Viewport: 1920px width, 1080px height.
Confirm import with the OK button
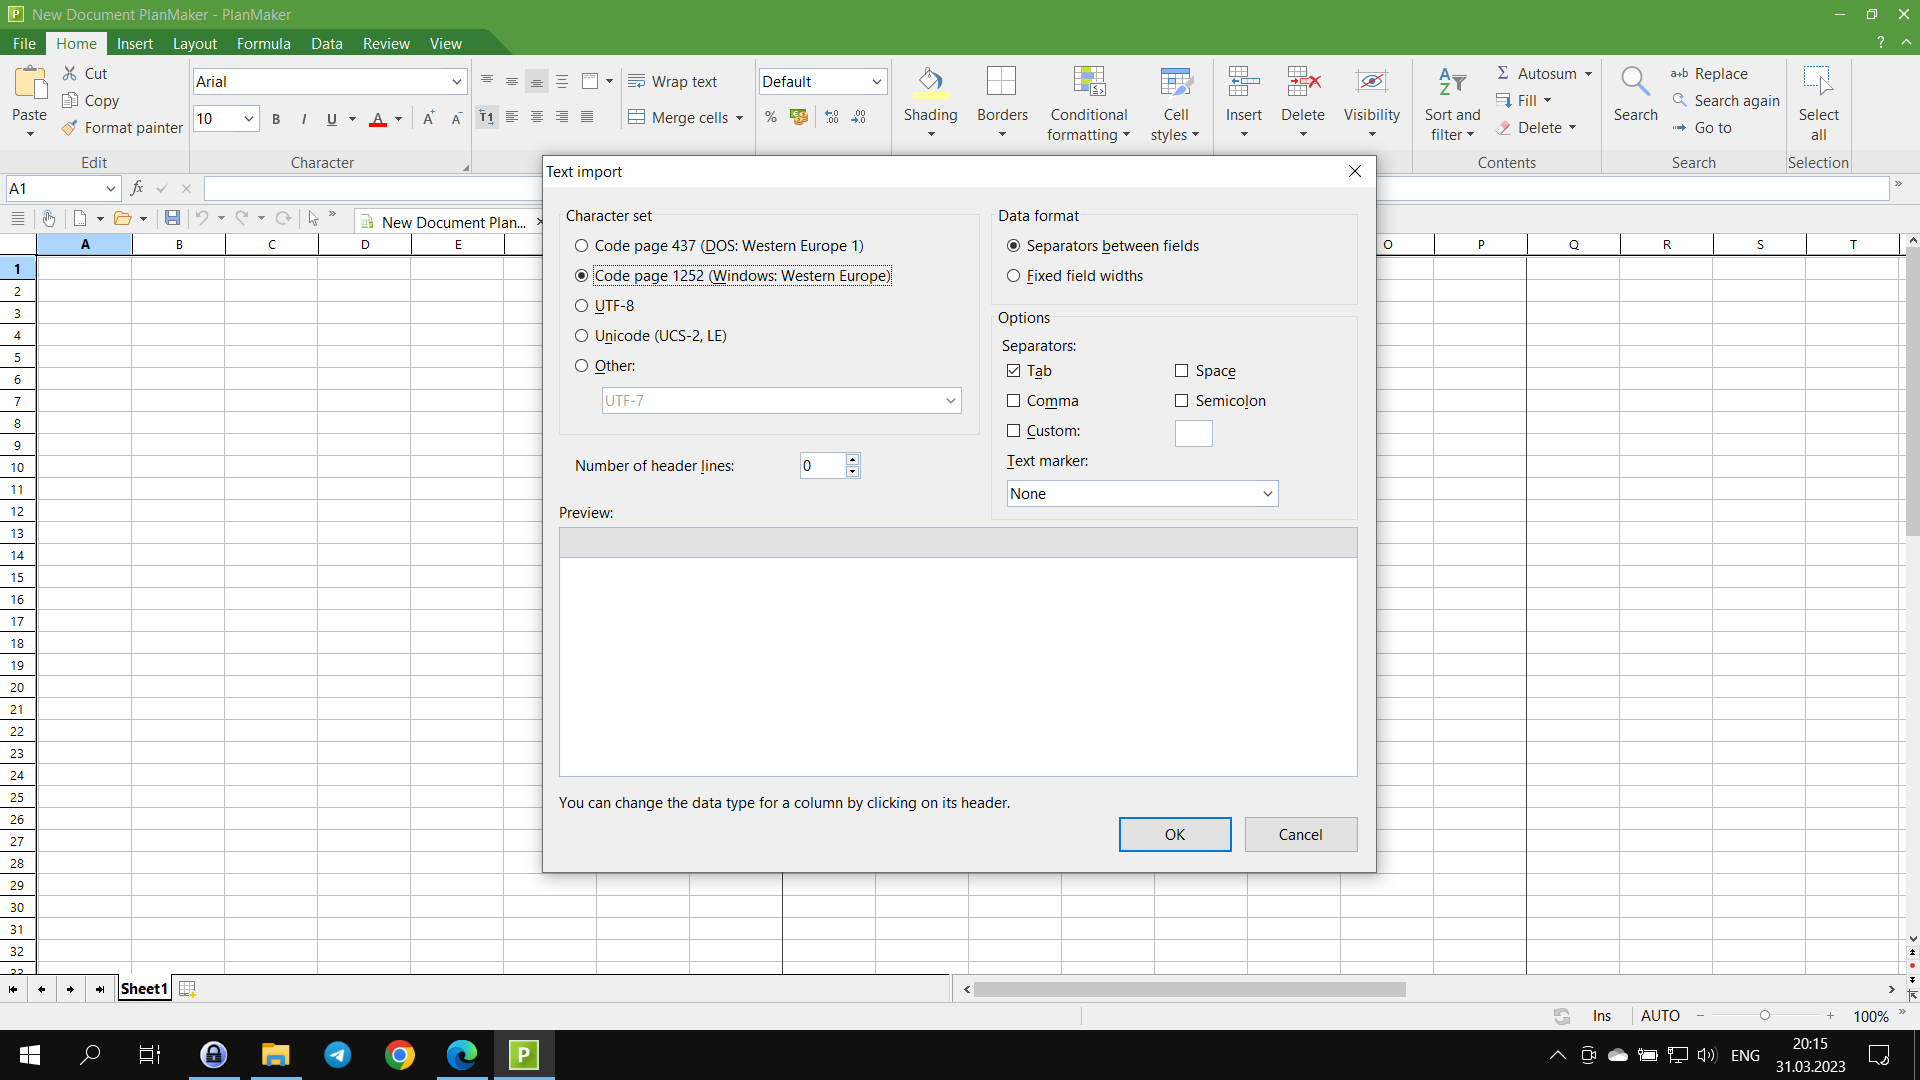point(1174,835)
